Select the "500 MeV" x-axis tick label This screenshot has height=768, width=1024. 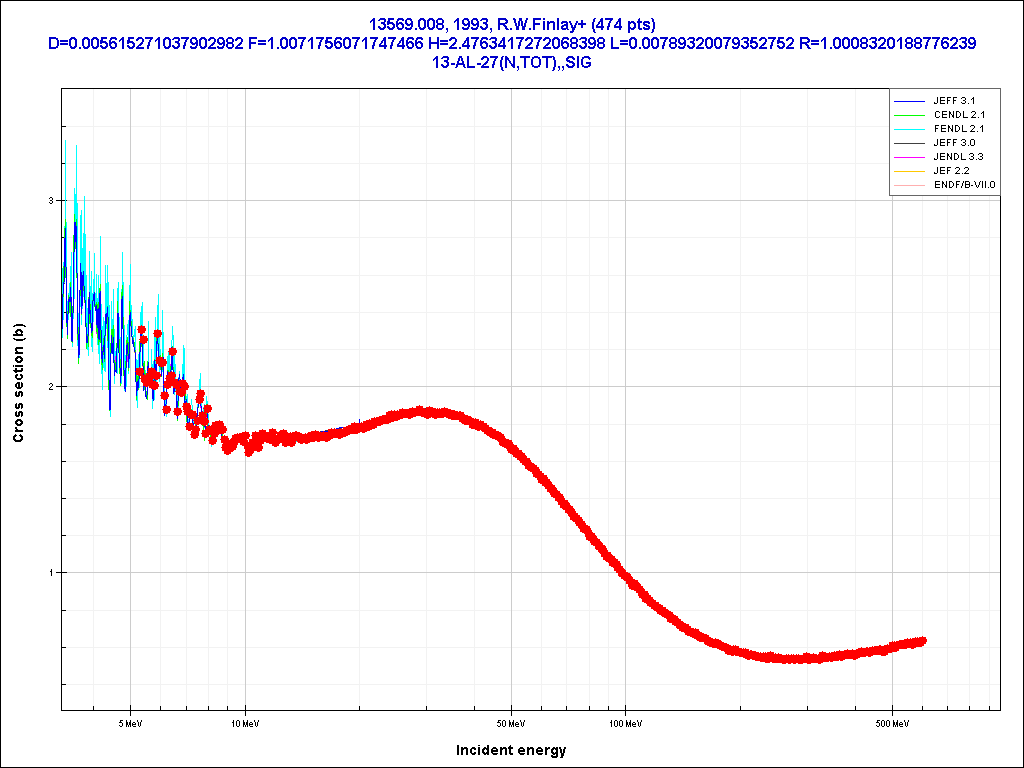point(891,722)
